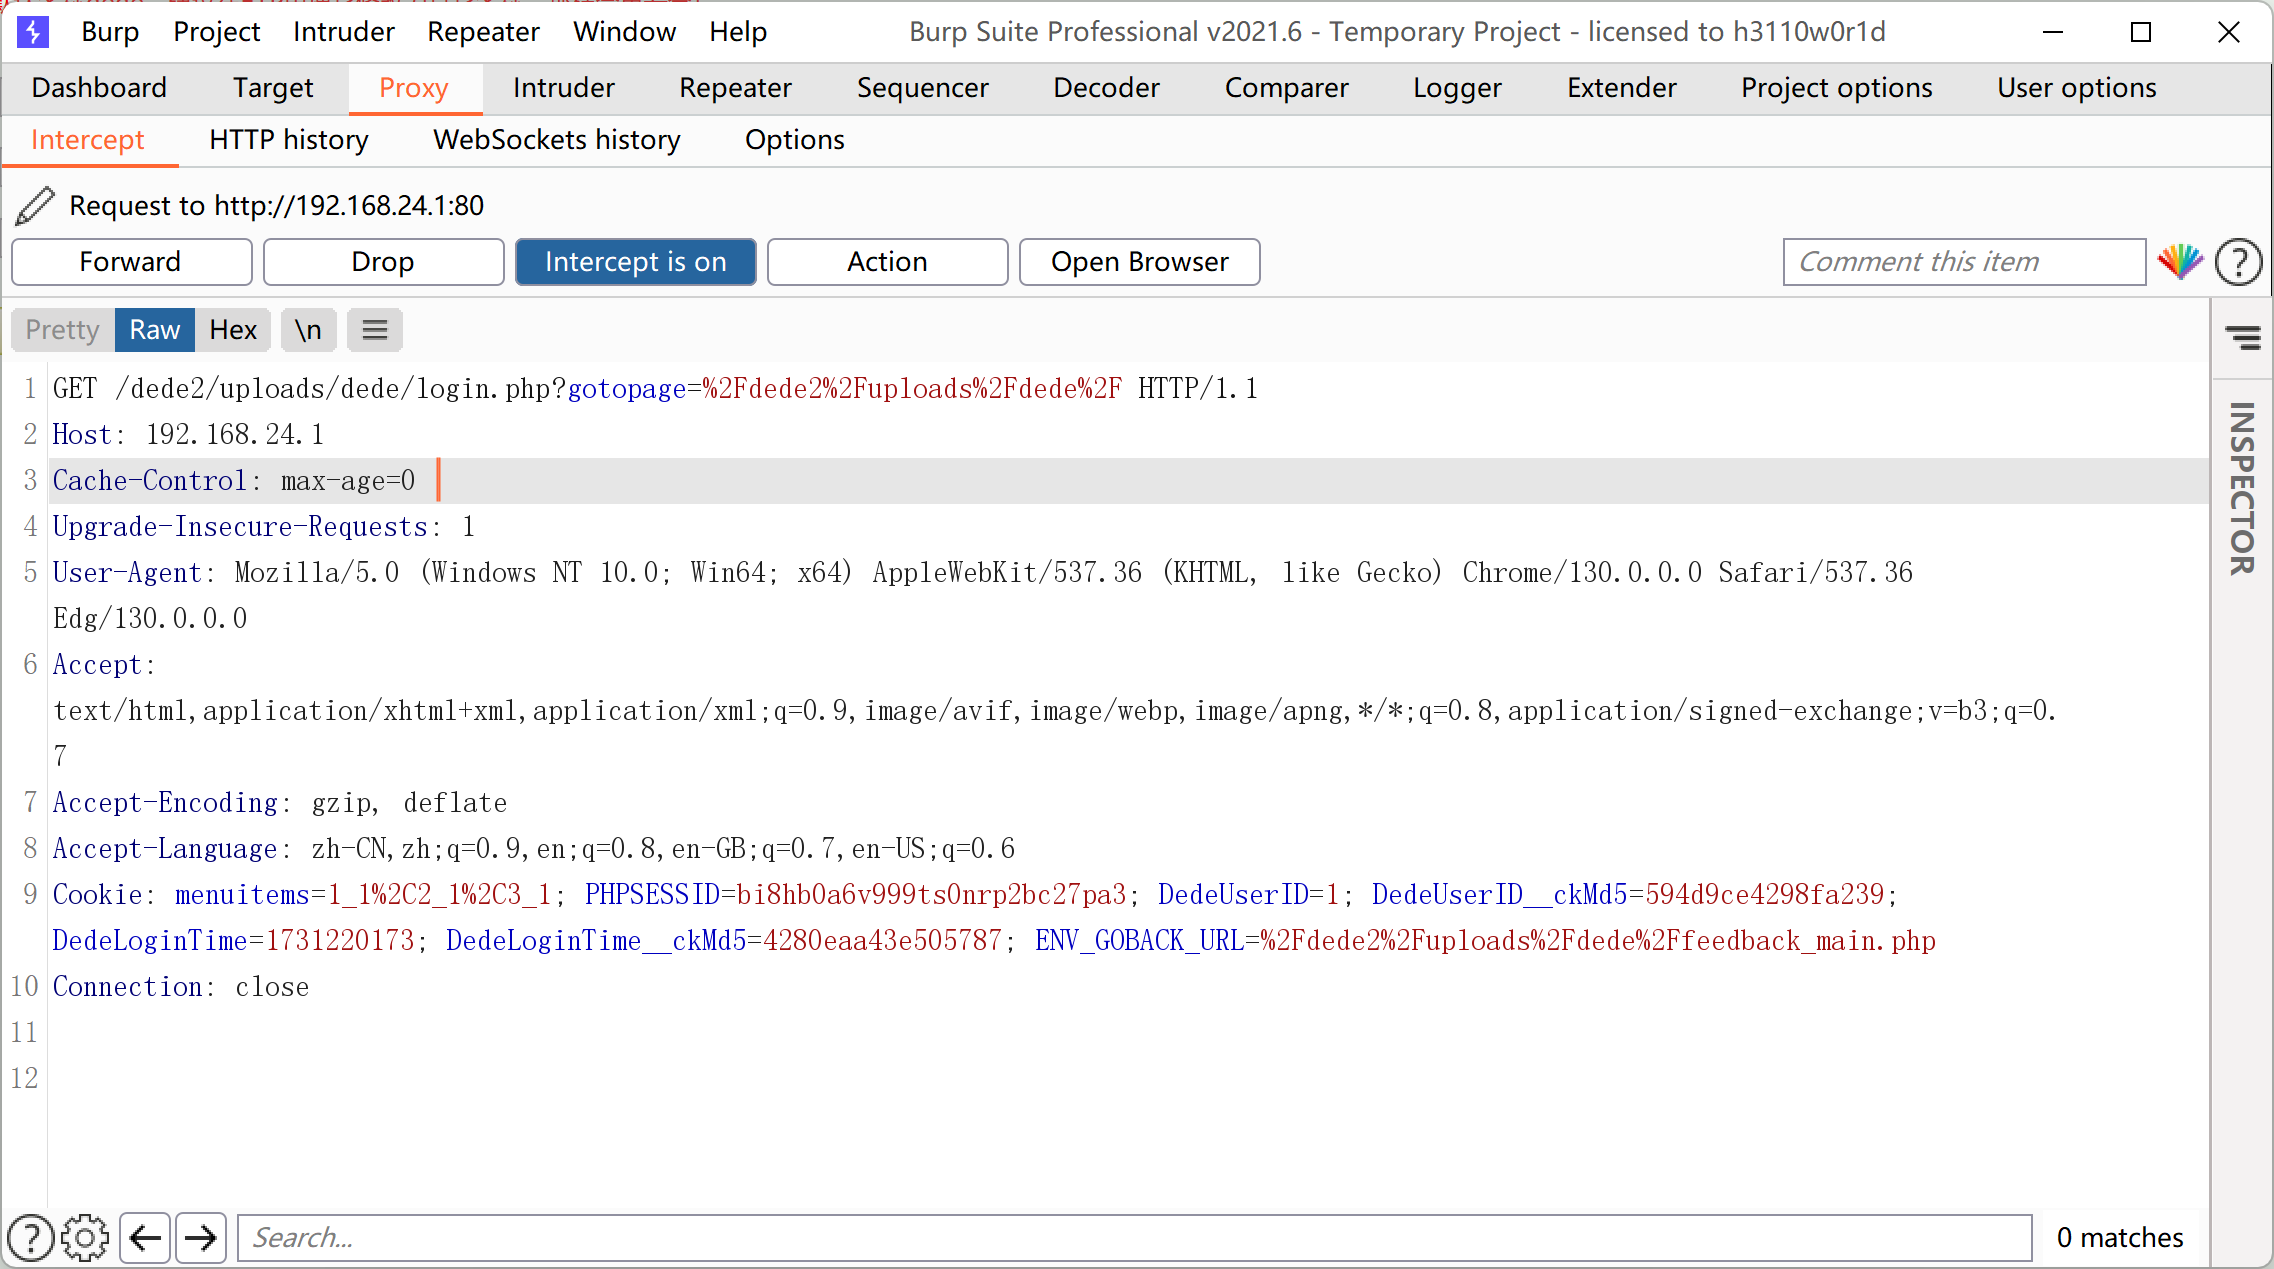The height and width of the screenshot is (1269, 2274).
Task: Open the User options tab
Action: point(2077,88)
